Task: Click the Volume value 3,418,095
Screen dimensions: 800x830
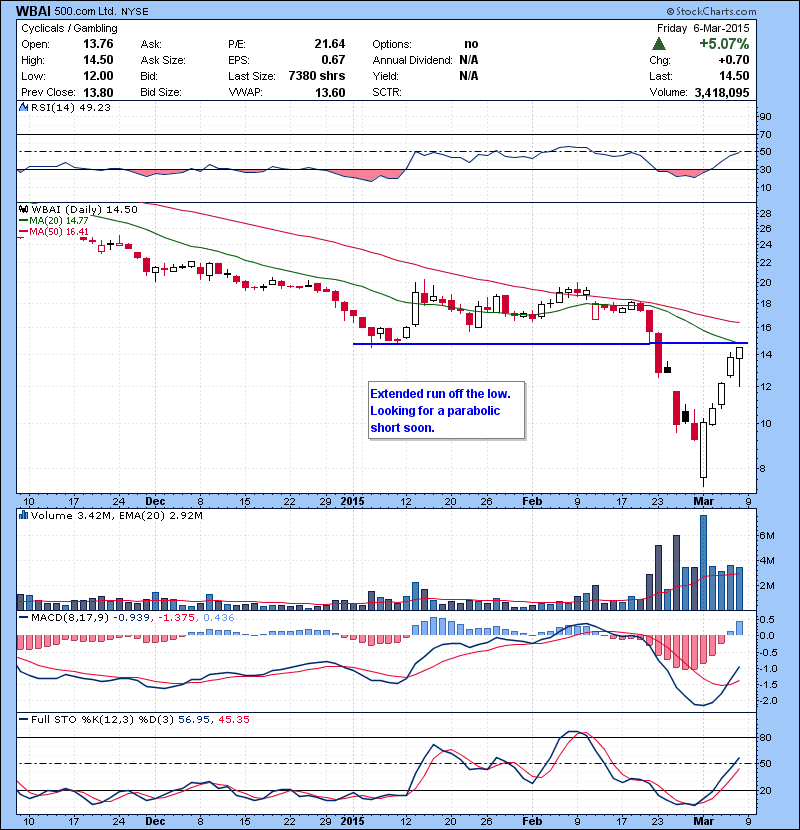Action: [722, 92]
